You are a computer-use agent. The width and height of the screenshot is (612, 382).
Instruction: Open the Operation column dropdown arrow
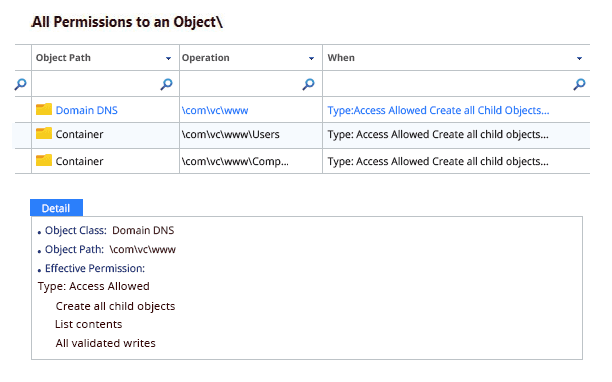(311, 59)
